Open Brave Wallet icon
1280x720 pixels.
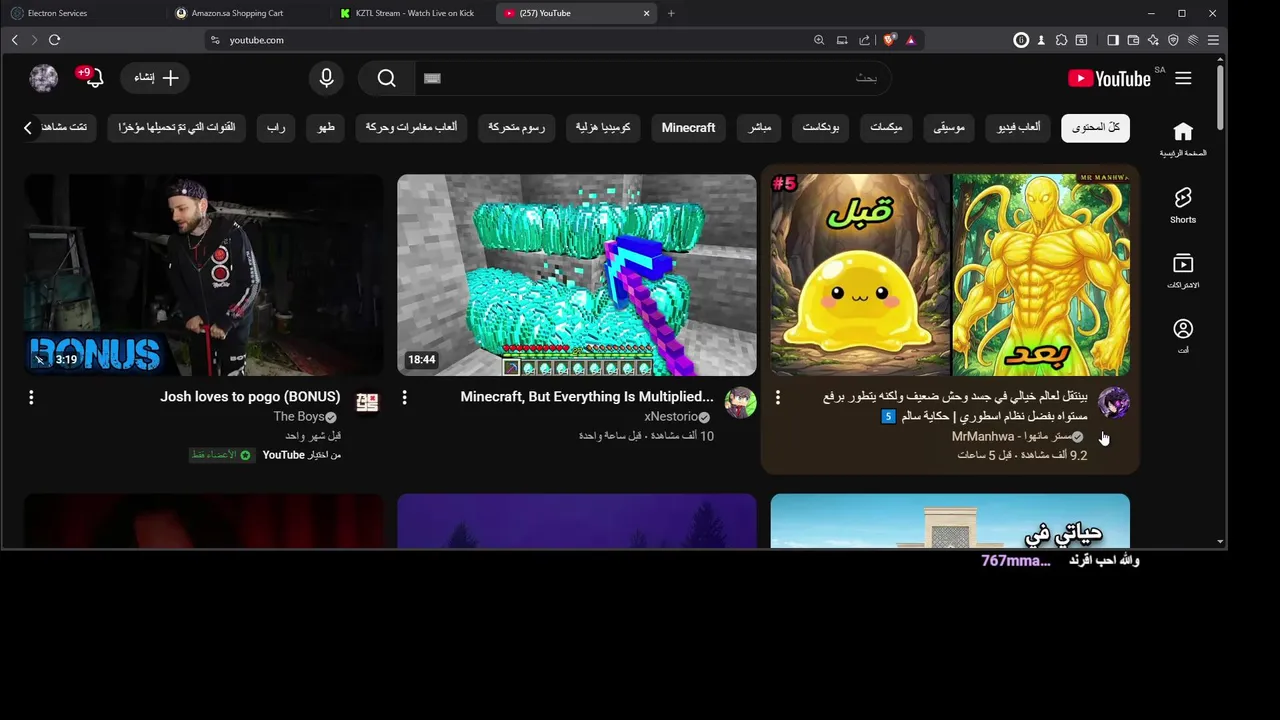pyautogui.click(x=1133, y=40)
